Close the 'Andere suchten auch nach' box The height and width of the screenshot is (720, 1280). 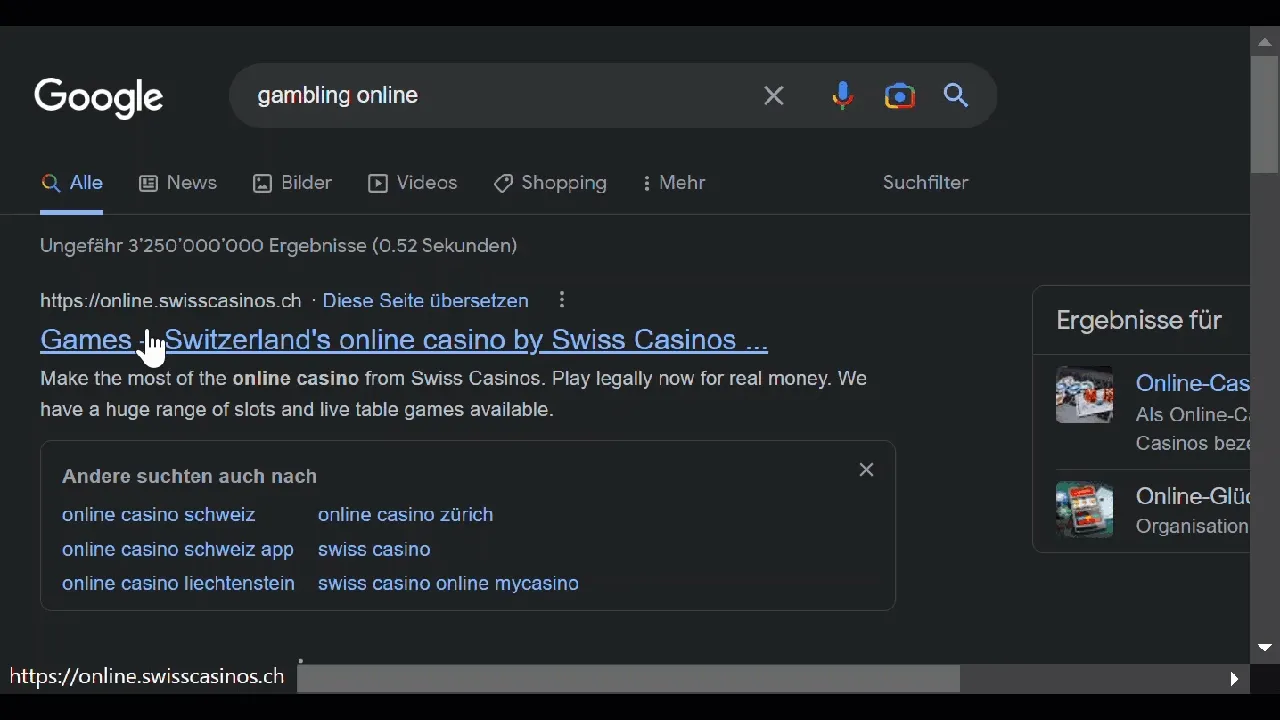tap(867, 470)
